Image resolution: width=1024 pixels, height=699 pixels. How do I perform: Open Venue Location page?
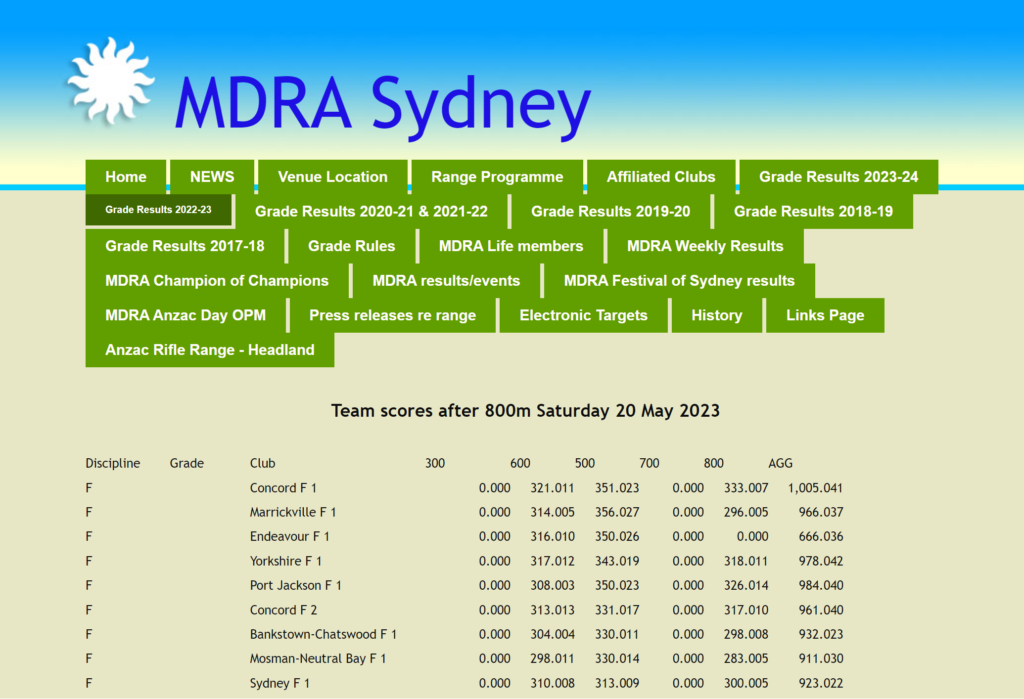coord(332,177)
